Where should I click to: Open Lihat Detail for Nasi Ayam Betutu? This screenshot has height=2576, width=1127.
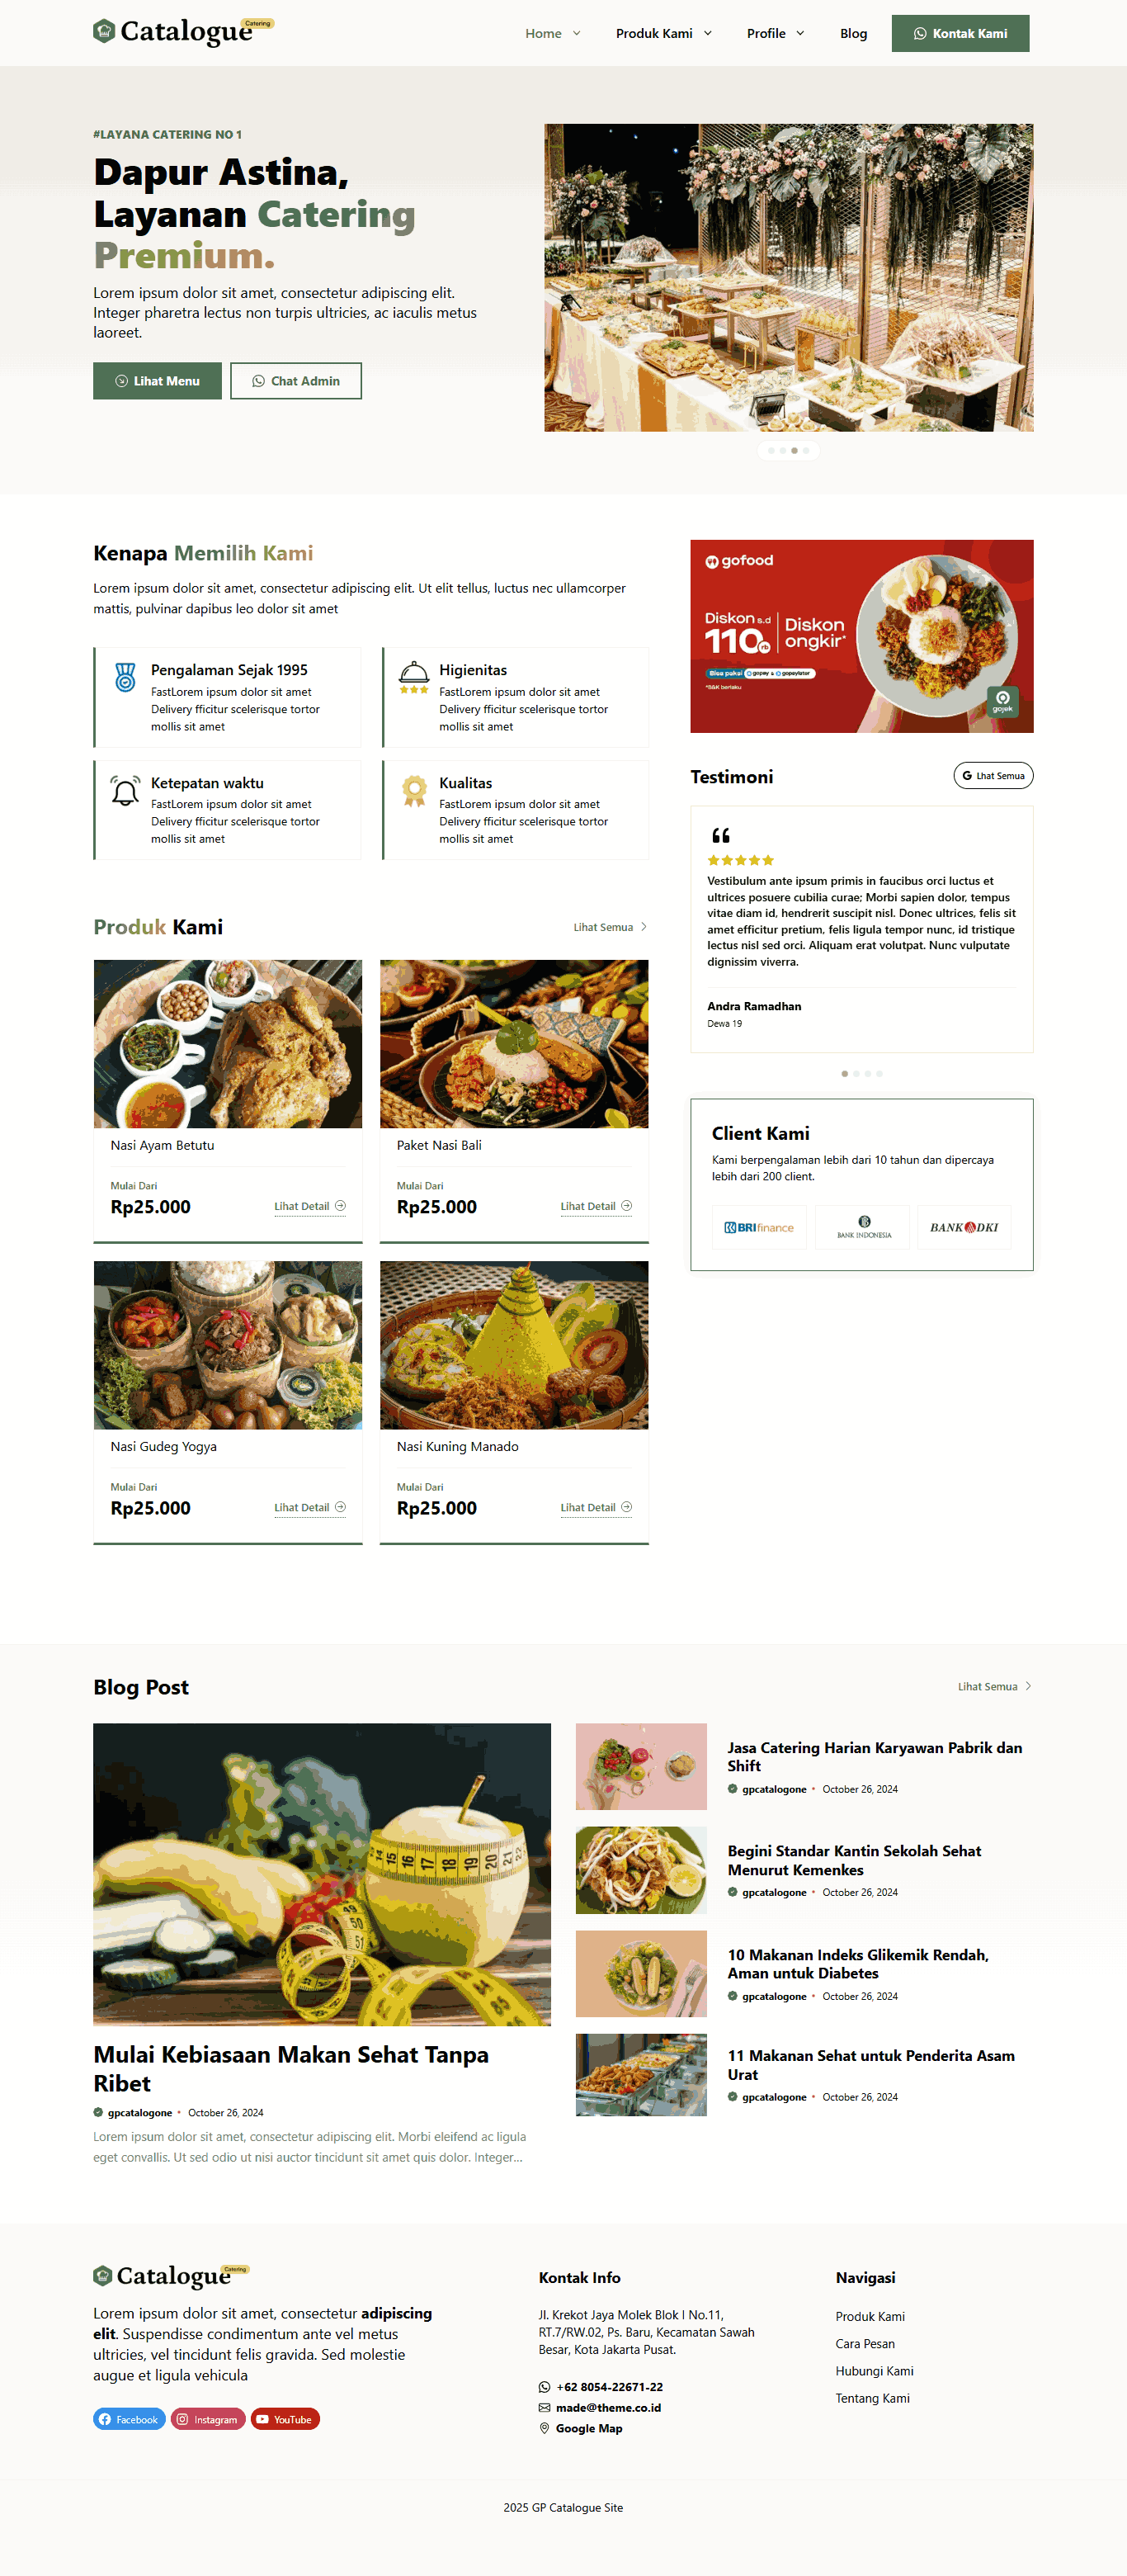(310, 1206)
